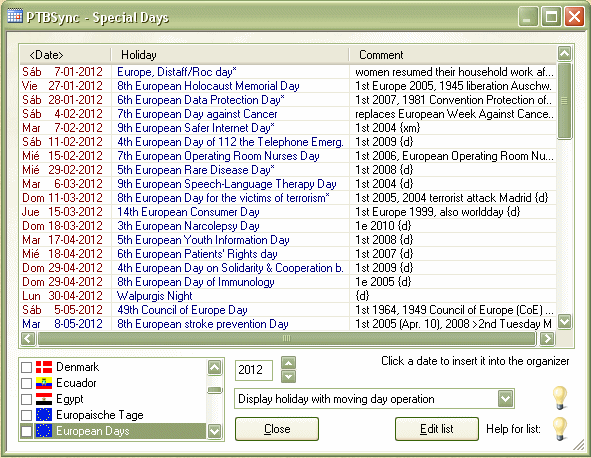Click the Help for list lightbulb icon
The width and height of the screenshot is (591, 458).
click(x=560, y=429)
